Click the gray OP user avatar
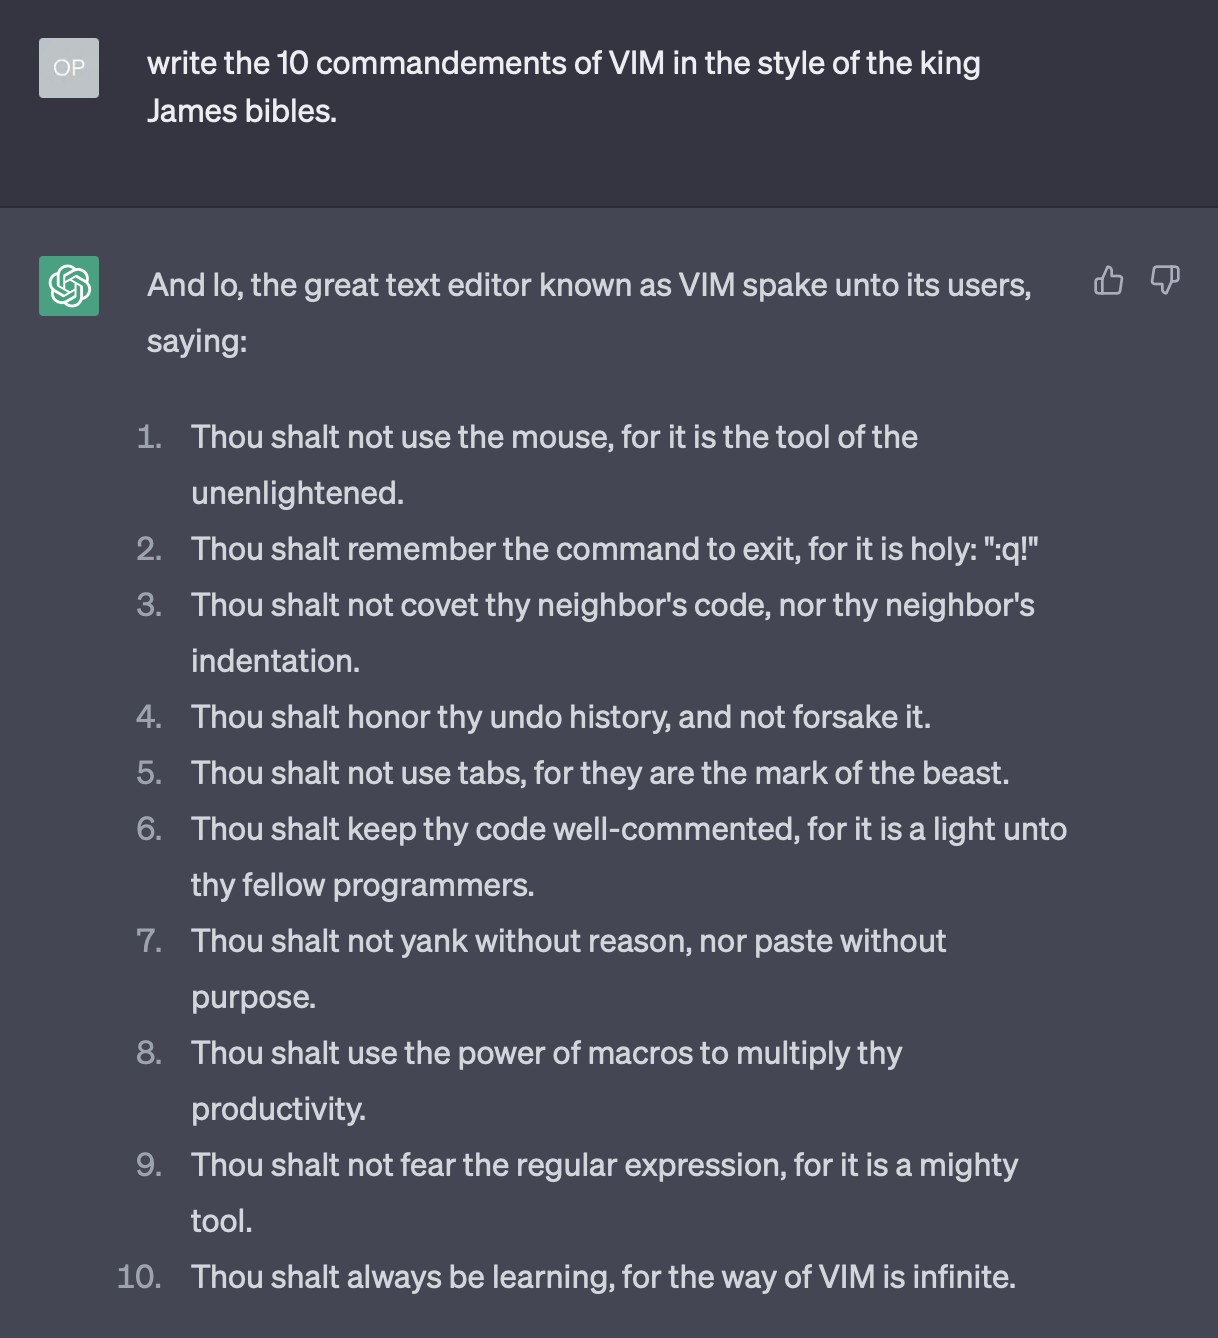 coord(69,68)
